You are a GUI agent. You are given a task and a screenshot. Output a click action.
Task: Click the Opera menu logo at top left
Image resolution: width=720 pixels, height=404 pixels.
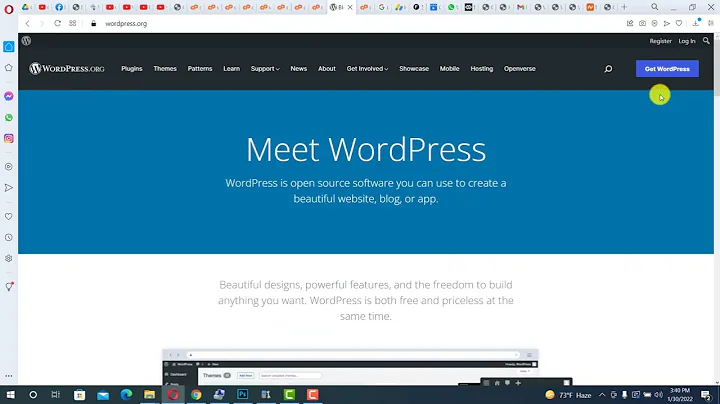tap(9, 9)
